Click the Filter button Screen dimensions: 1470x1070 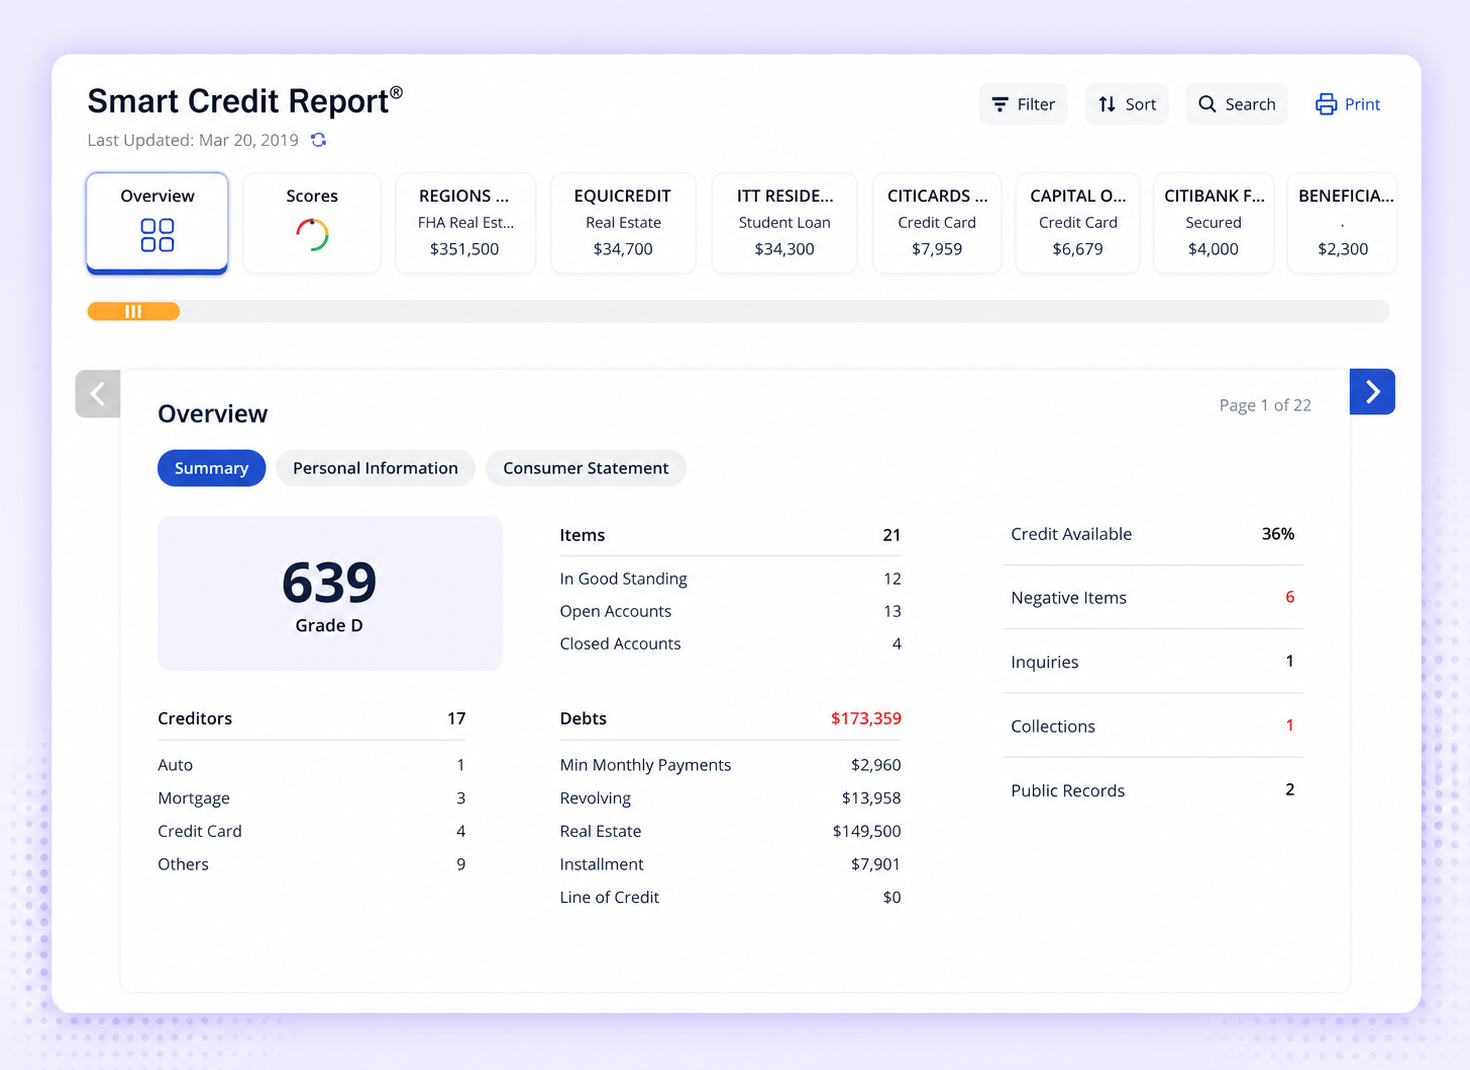point(1023,104)
